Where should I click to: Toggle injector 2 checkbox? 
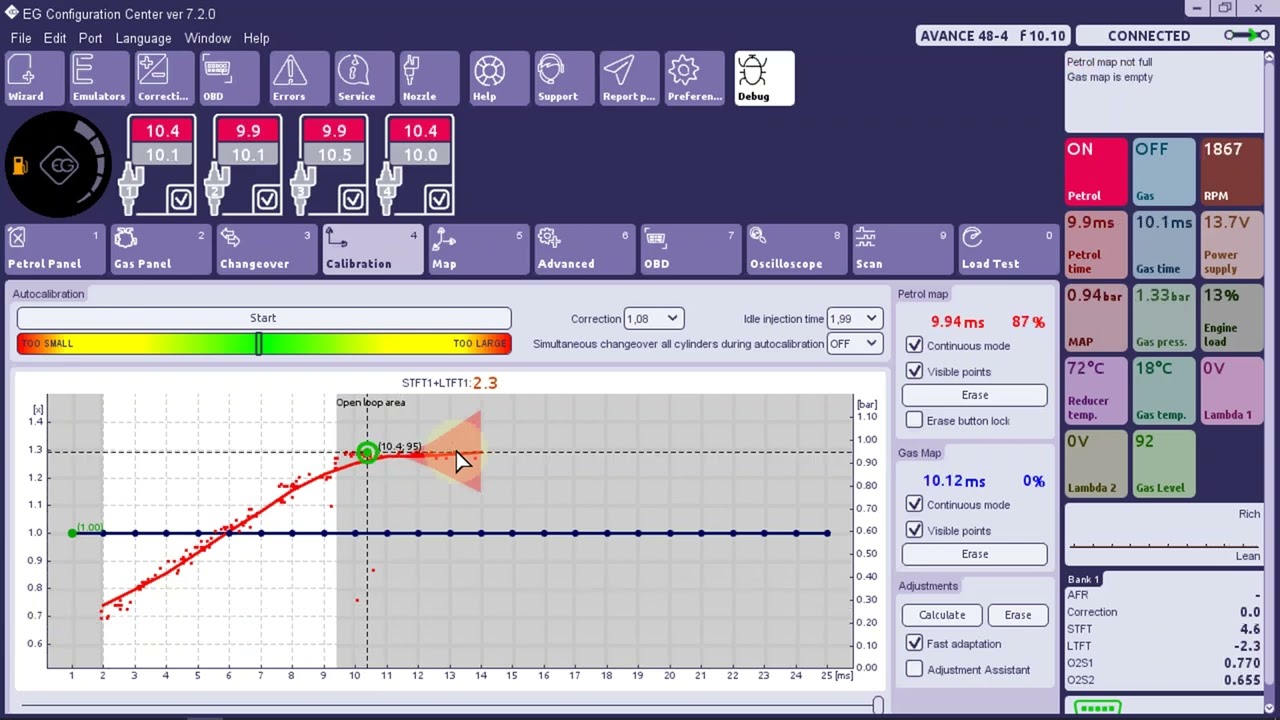pyautogui.click(x=267, y=199)
